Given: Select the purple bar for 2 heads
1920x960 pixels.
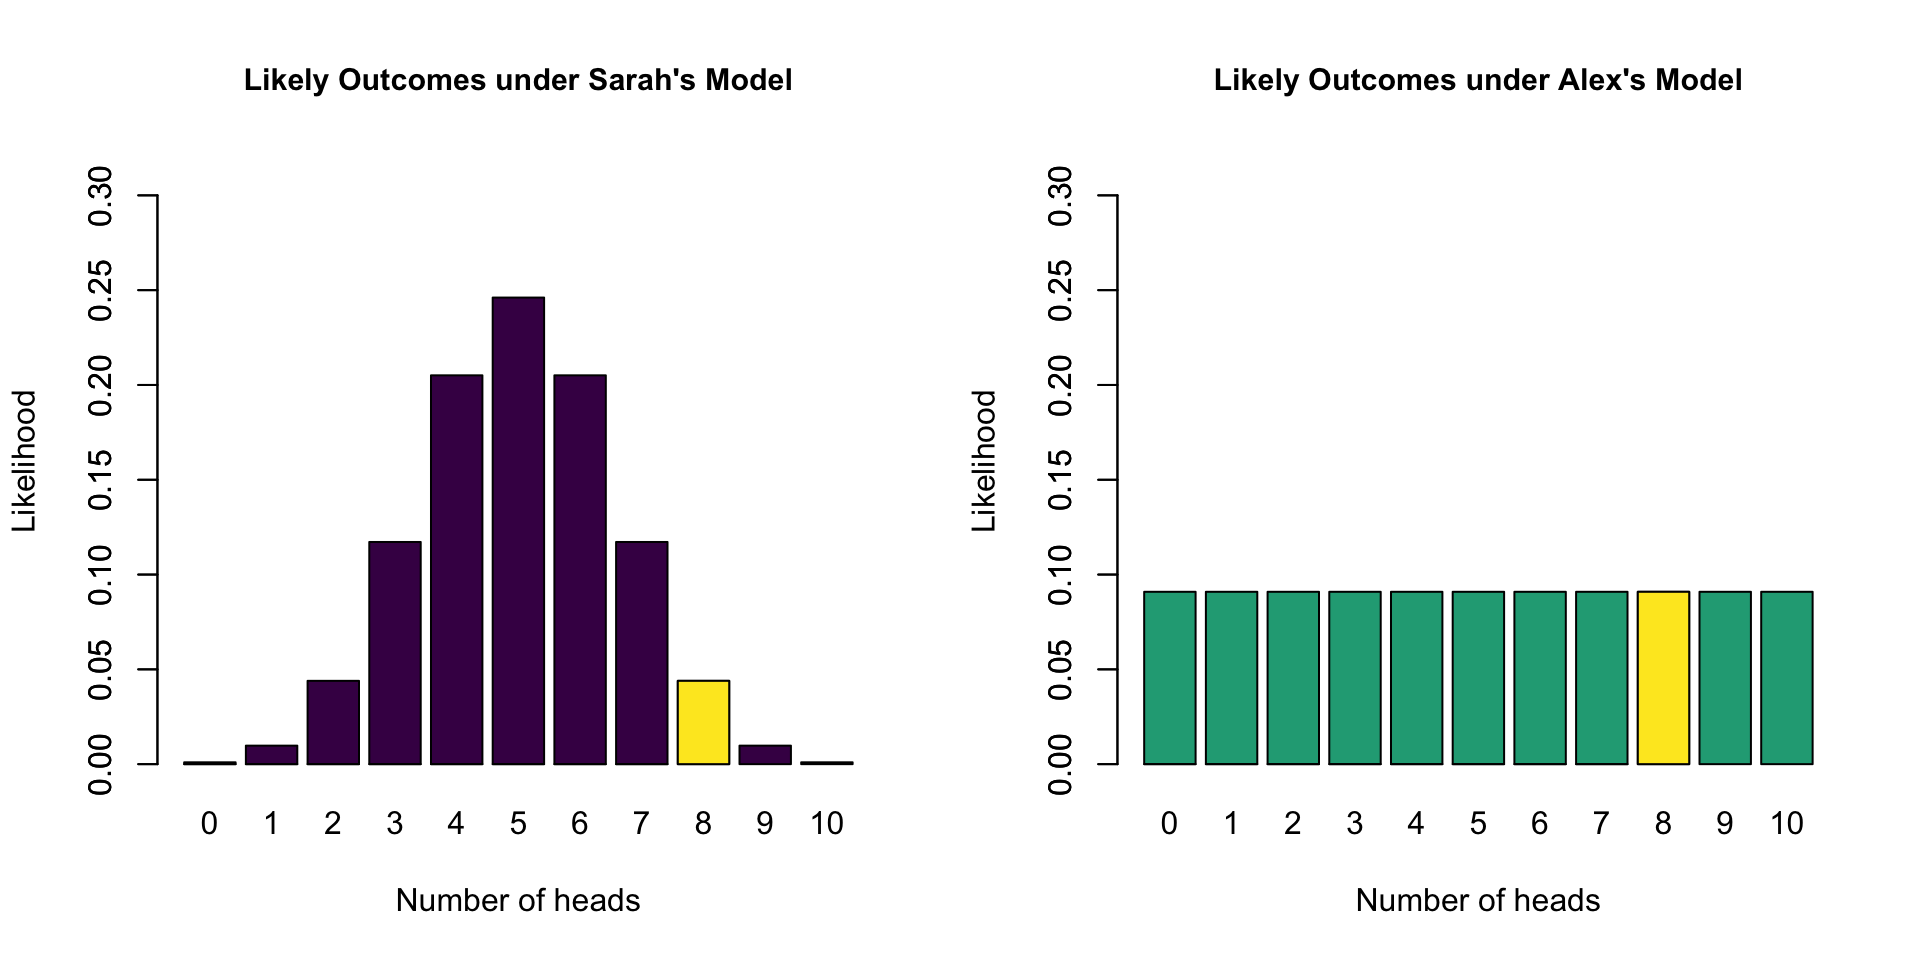Looking at the screenshot, I should tap(333, 722).
